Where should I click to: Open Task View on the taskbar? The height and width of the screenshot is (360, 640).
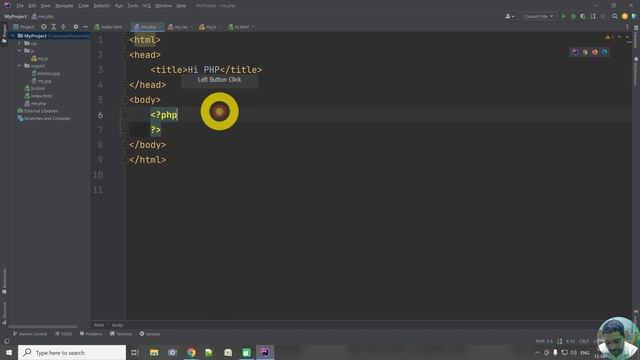point(135,353)
